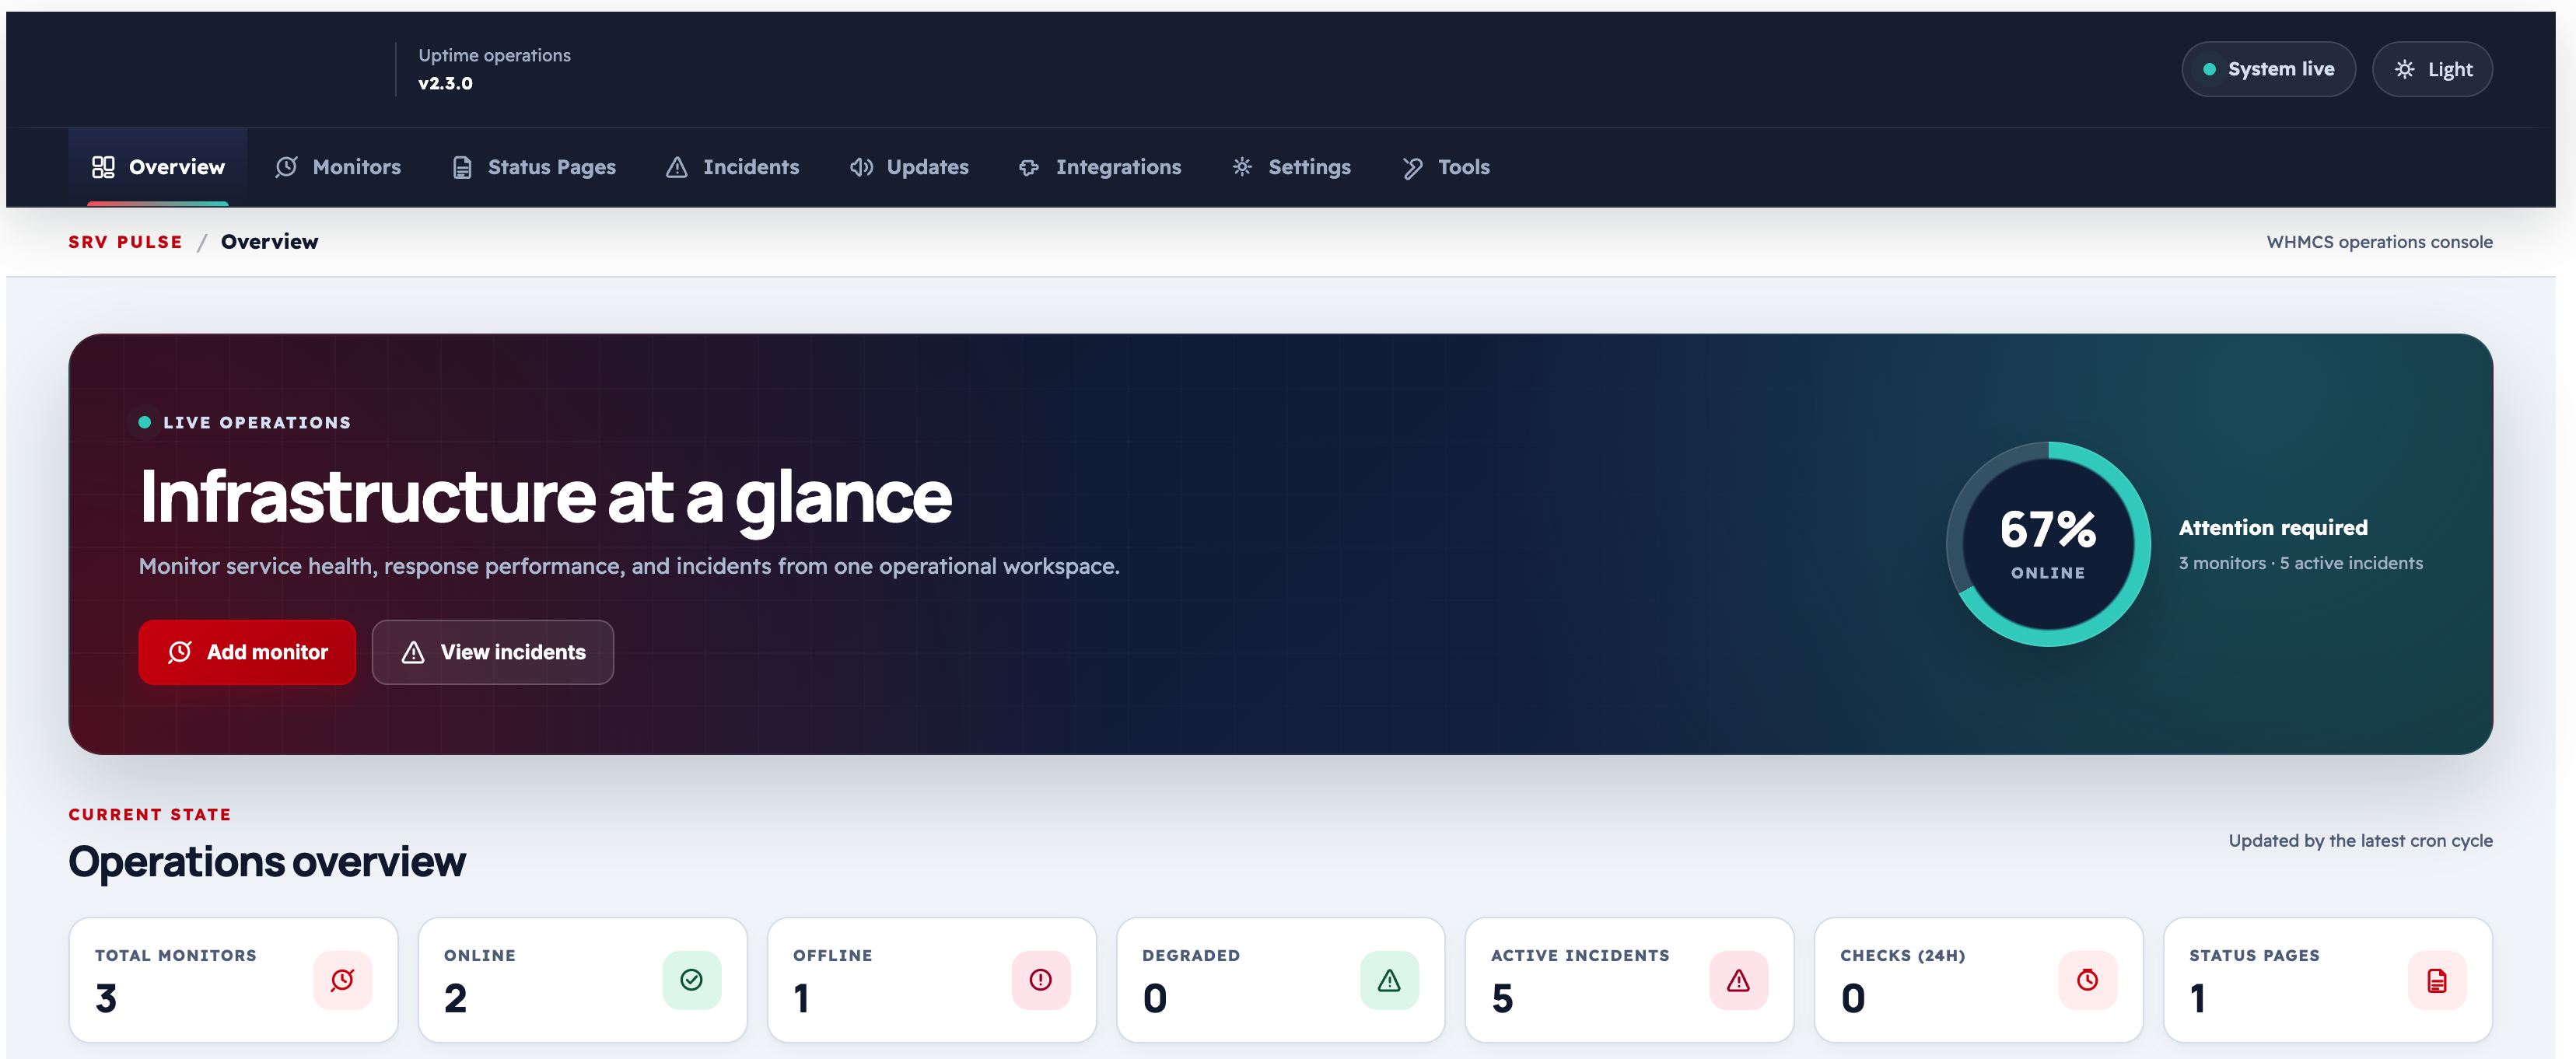Click the Monitors clock icon in the navigation
The width and height of the screenshot is (2576, 1059).
(287, 167)
